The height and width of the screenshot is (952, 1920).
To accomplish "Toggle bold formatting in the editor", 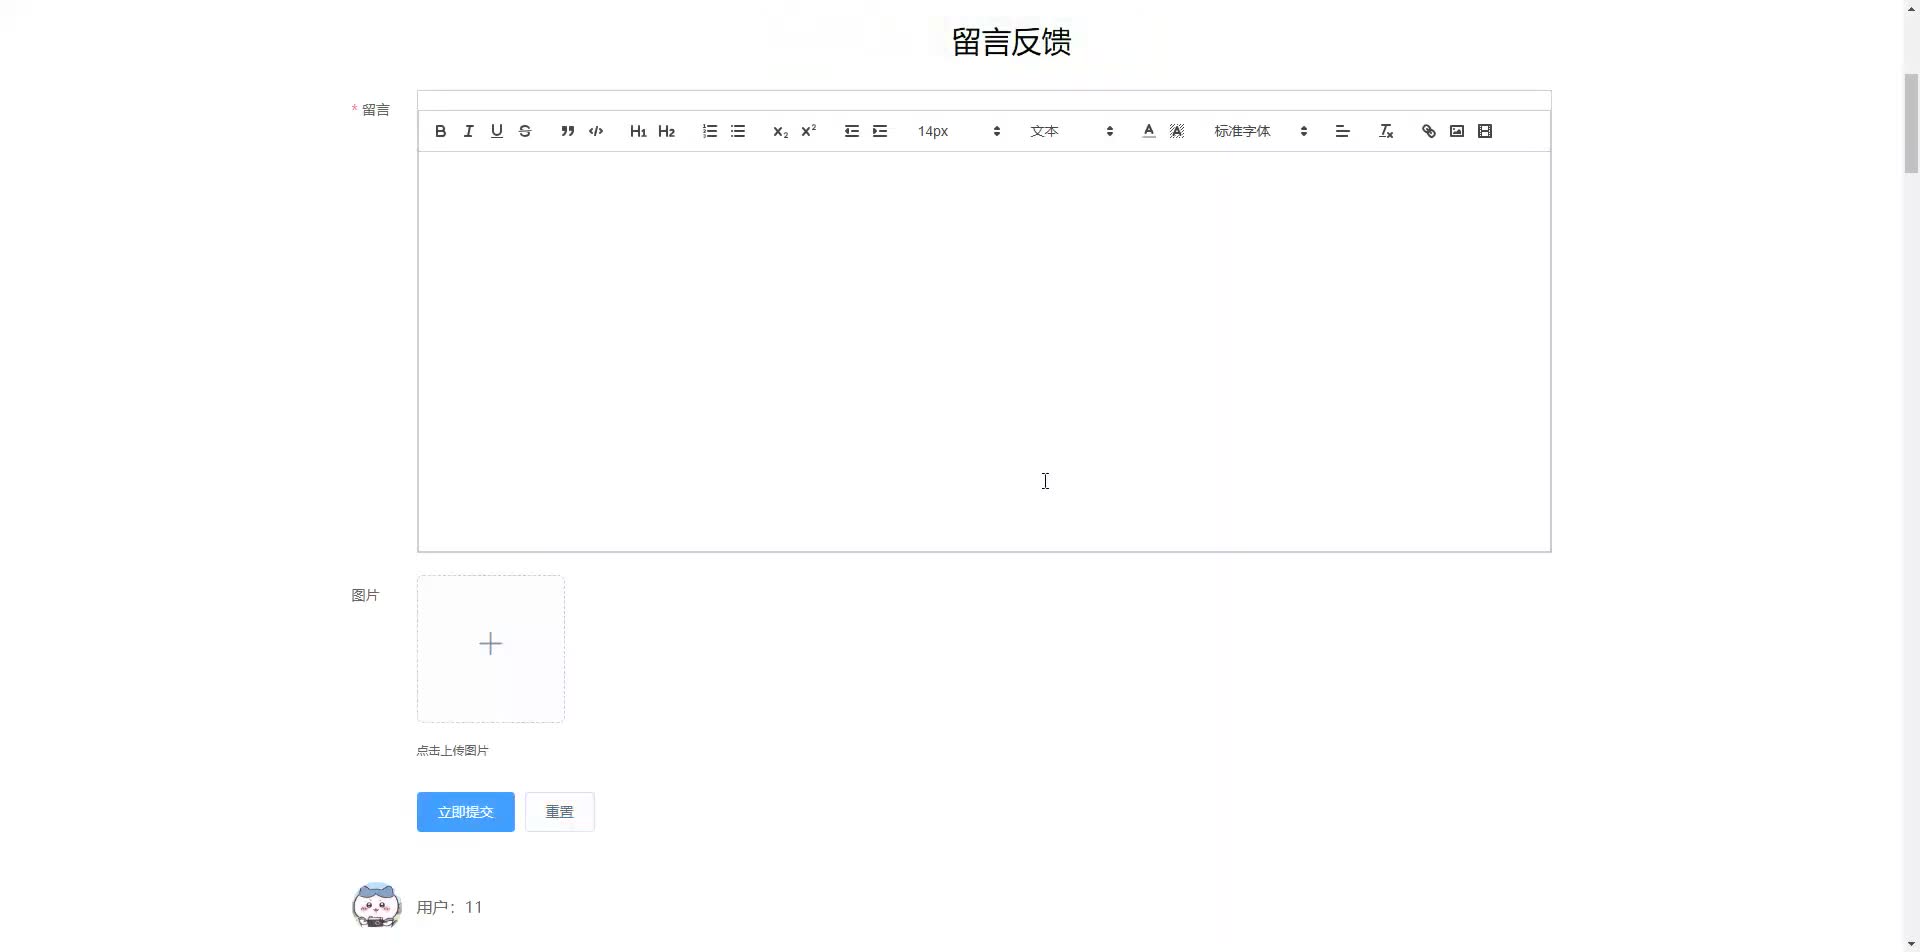I will (439, 130).
